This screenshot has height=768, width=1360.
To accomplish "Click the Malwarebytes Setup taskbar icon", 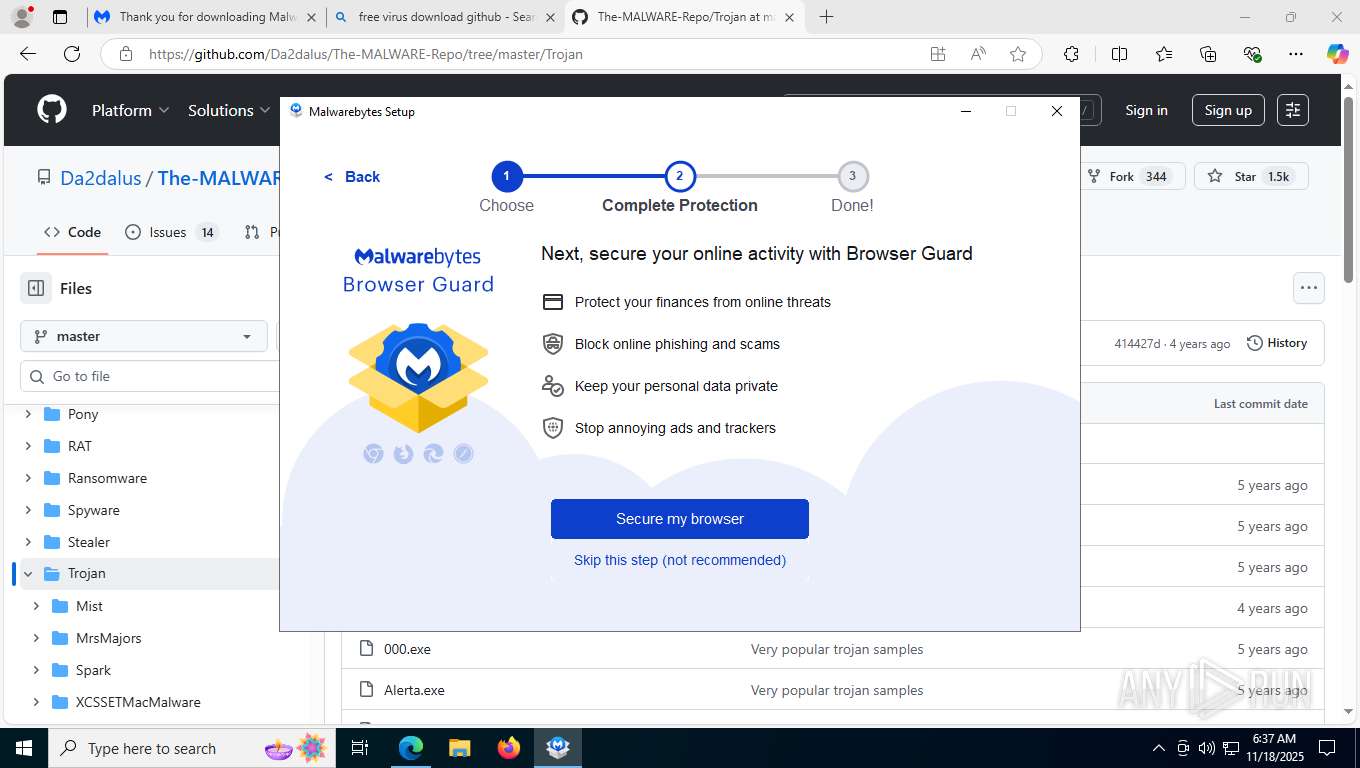I will (x=558, y=748).
